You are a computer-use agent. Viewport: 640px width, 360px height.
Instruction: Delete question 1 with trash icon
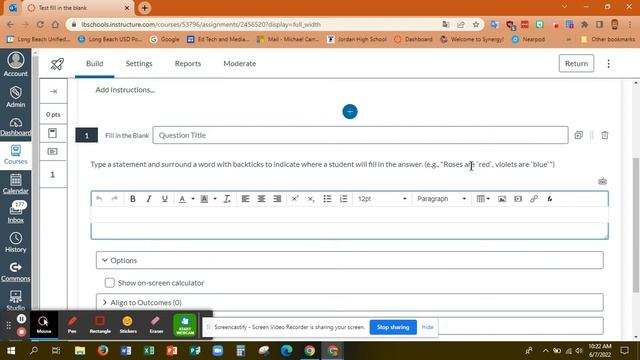[605, 135]
